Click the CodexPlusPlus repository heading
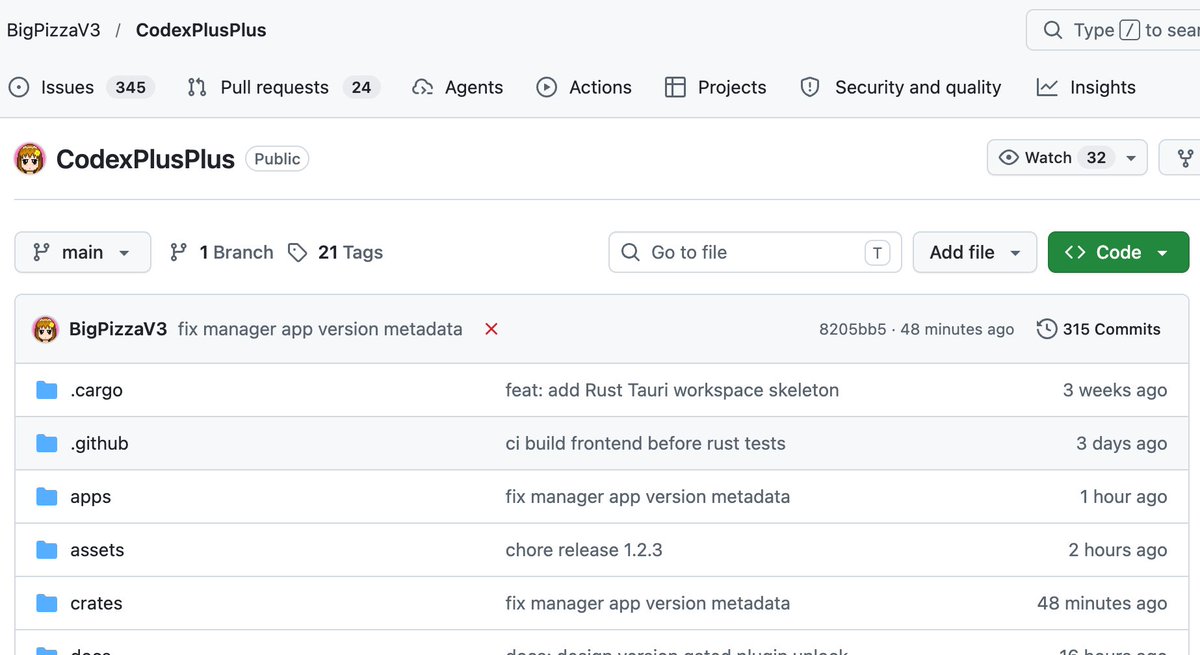Screen dimensions: 1200x655 [145, 158]
